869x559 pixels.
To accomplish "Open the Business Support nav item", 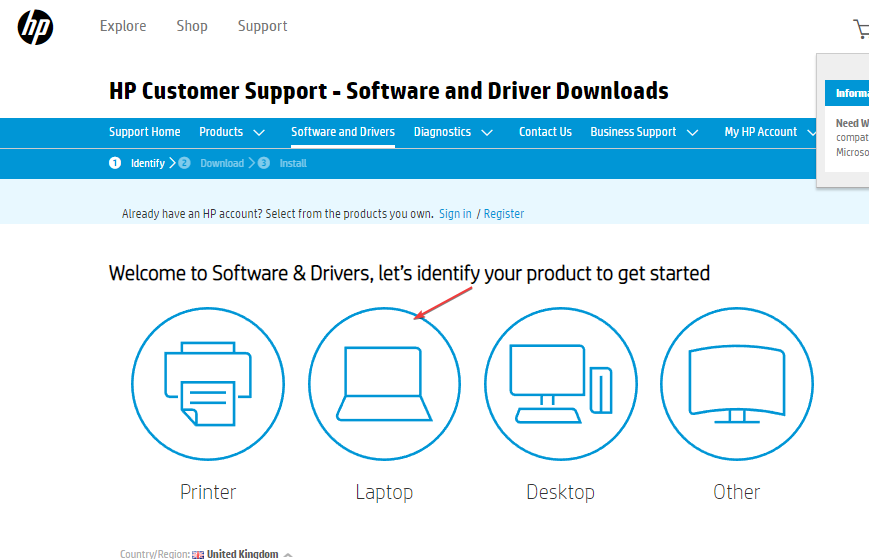I will point(633,132).
